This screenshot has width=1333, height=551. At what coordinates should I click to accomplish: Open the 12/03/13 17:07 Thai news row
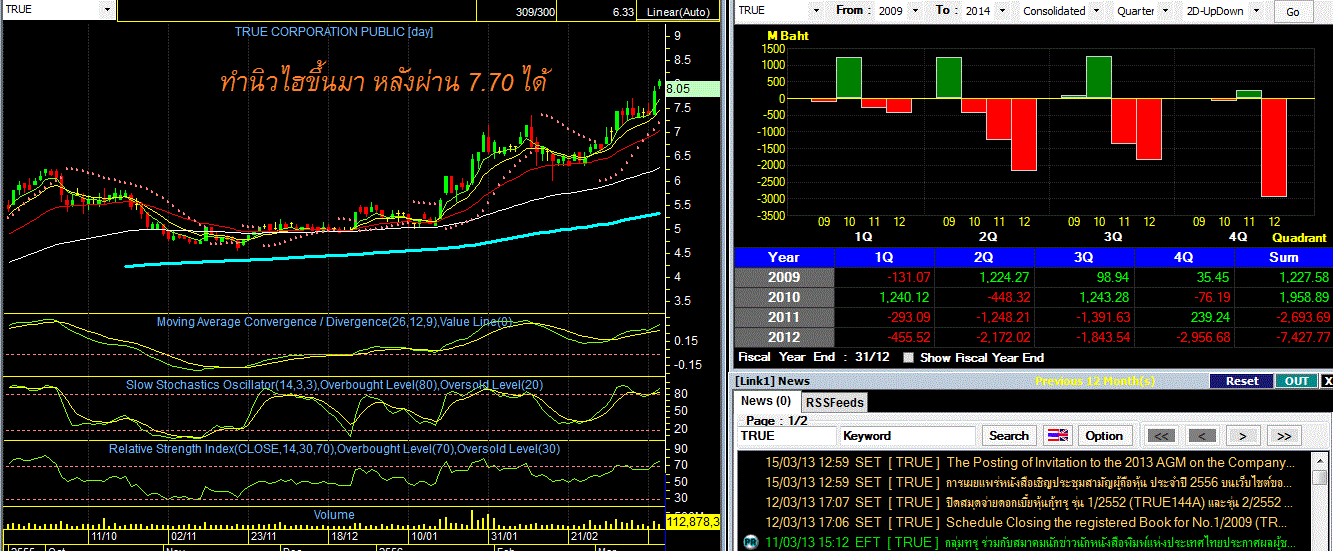[x=1026, y=502]
